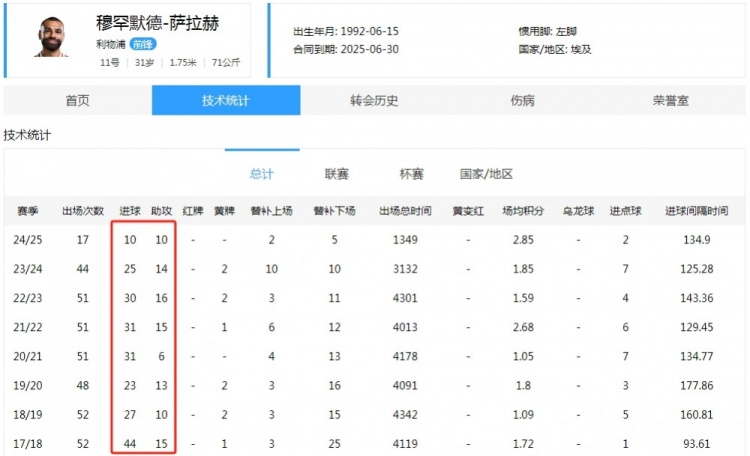Click the 进球间隔时间 column header
The height and width of the screenshot is (456, 750).
[x=697, y=212]
